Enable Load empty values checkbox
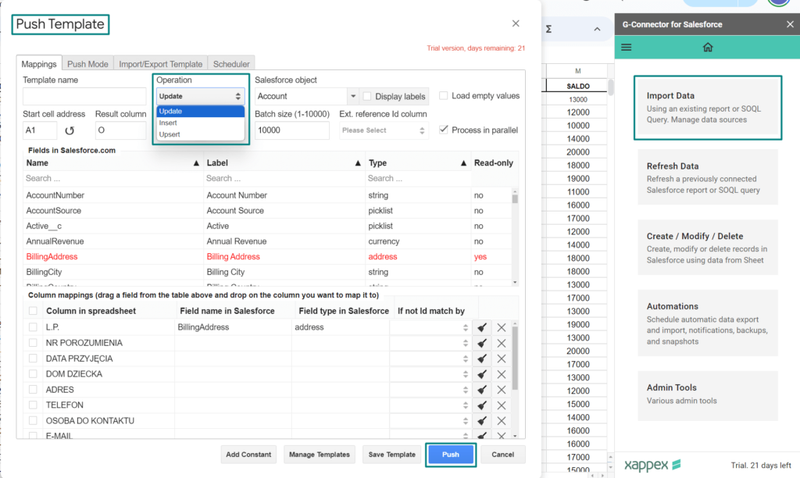 click(443, 95)
